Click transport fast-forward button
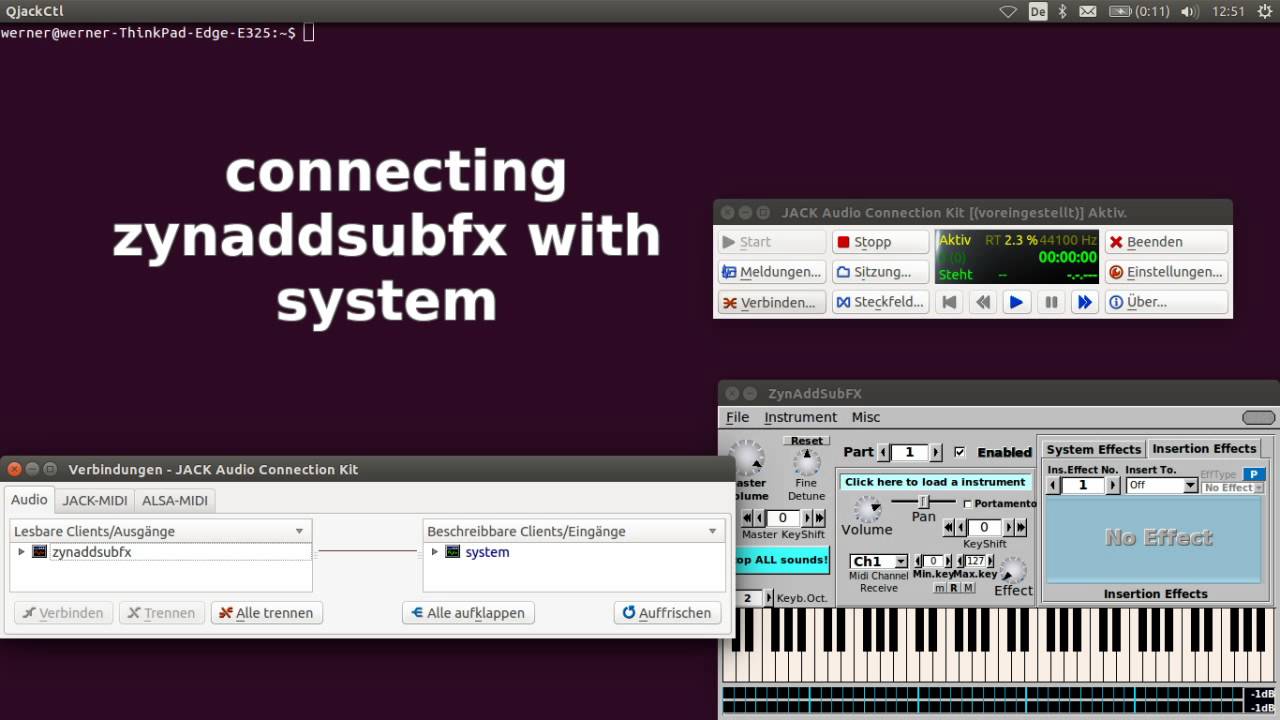 pos(1084,302)
